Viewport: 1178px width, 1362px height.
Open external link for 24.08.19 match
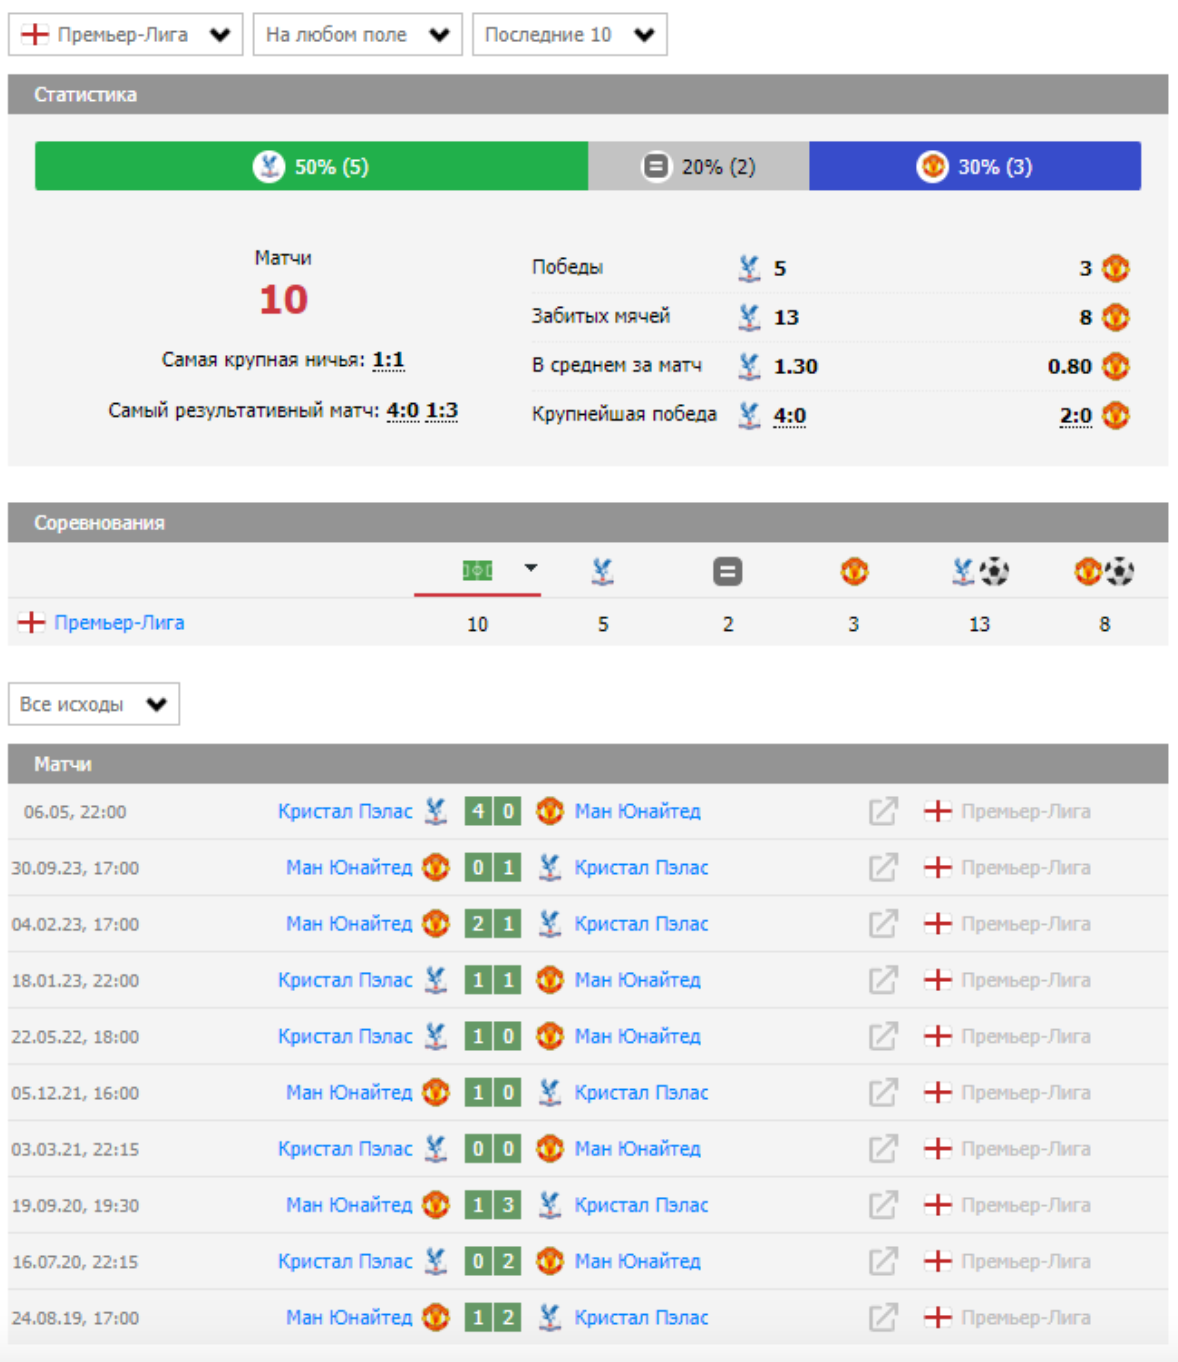882,1317
